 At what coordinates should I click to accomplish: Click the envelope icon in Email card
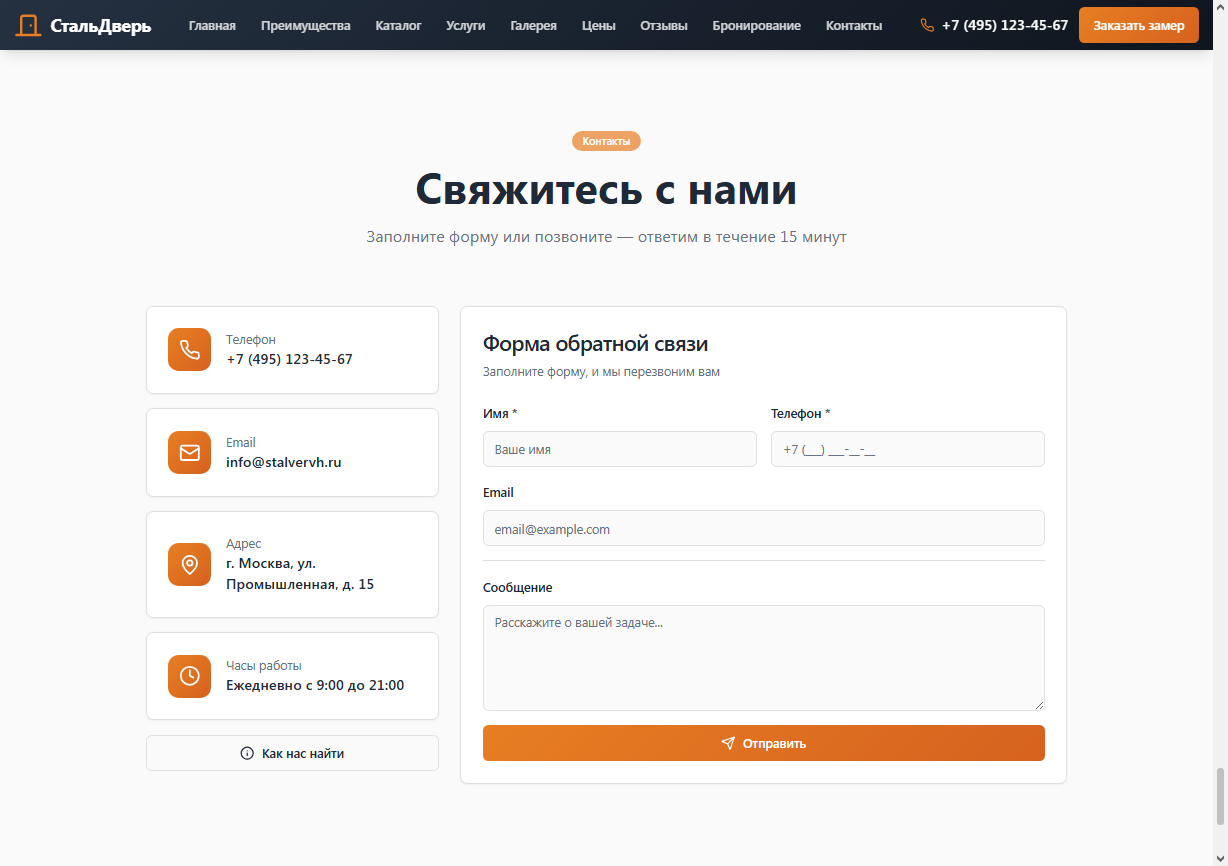pyautogui.click(x=189, y=452)
